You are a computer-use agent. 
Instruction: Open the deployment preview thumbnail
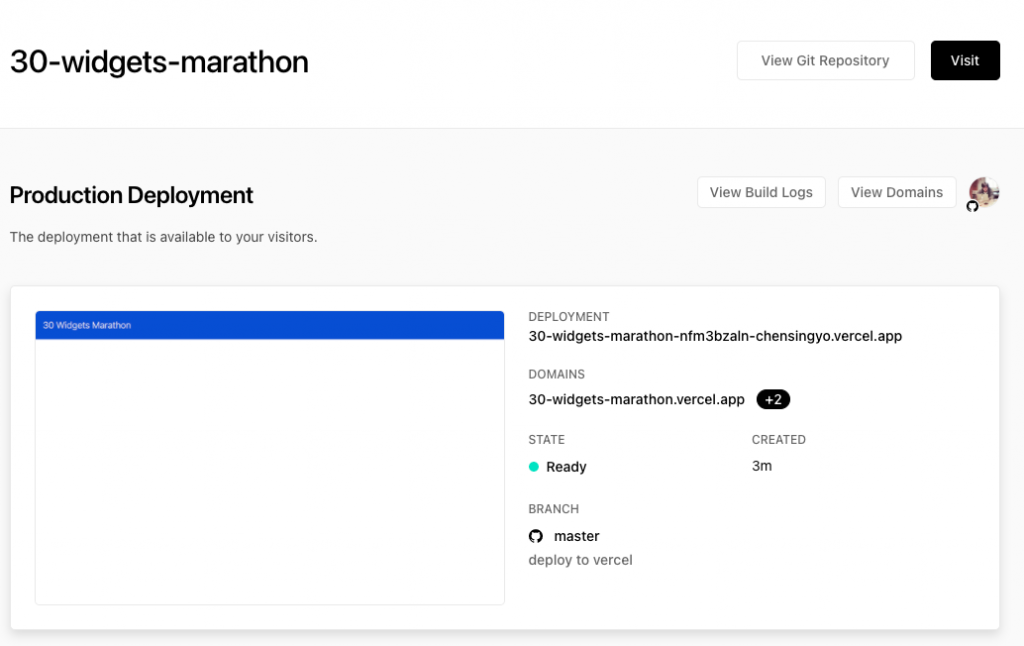tap(270, 457)
